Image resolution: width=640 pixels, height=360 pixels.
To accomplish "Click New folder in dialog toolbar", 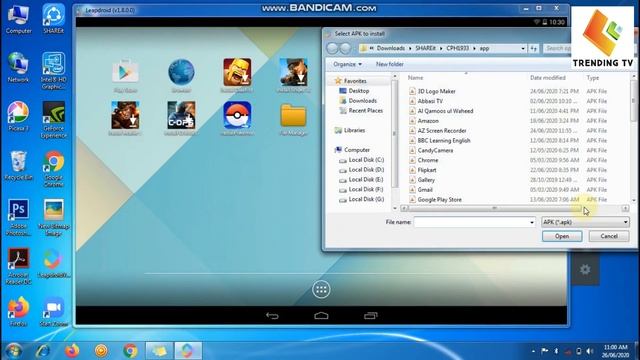I will click(x=389, y=64).
